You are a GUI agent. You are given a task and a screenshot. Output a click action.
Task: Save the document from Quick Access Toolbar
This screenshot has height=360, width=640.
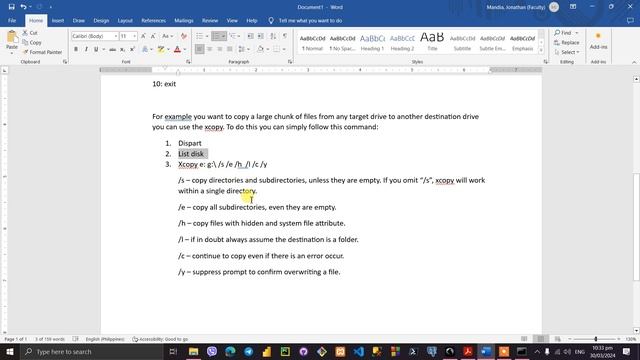11,7
